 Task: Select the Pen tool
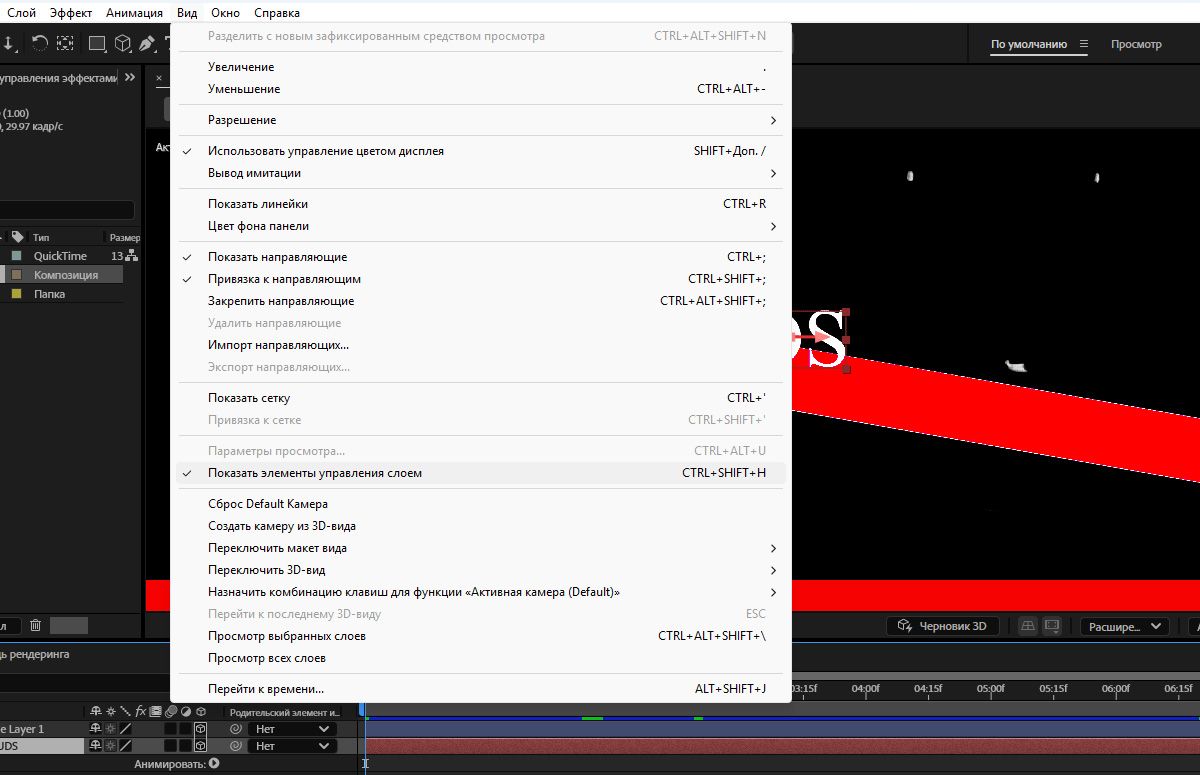[148, 43]
